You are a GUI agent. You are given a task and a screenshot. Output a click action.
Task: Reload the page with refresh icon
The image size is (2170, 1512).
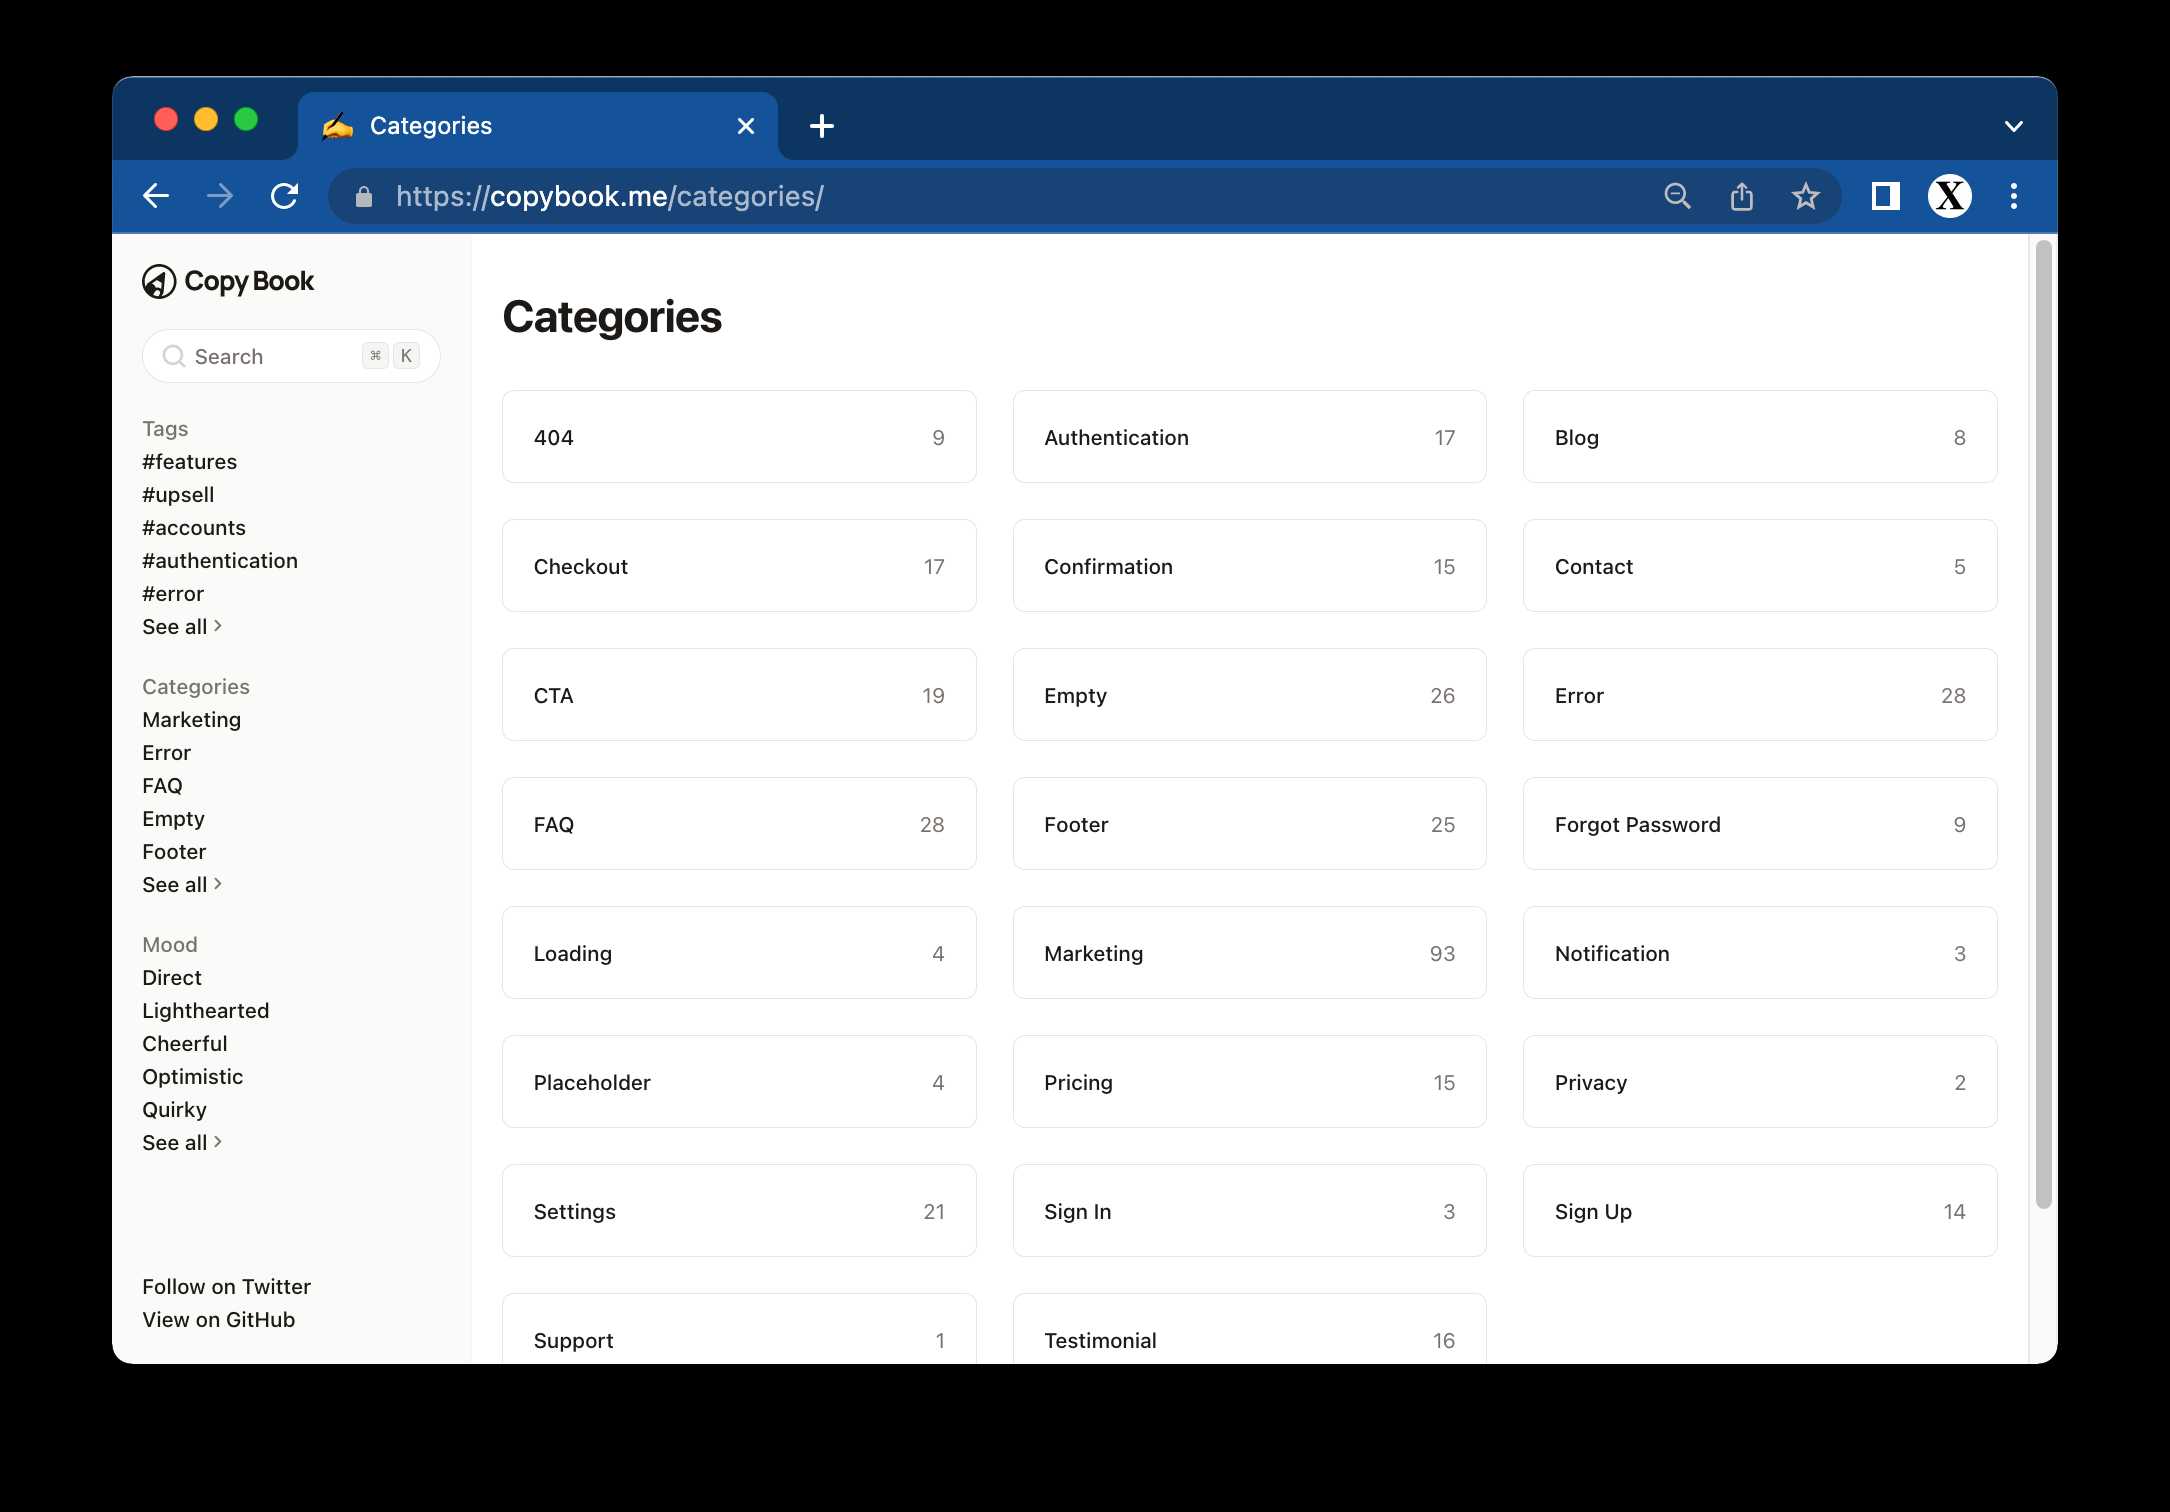point(285,196)
